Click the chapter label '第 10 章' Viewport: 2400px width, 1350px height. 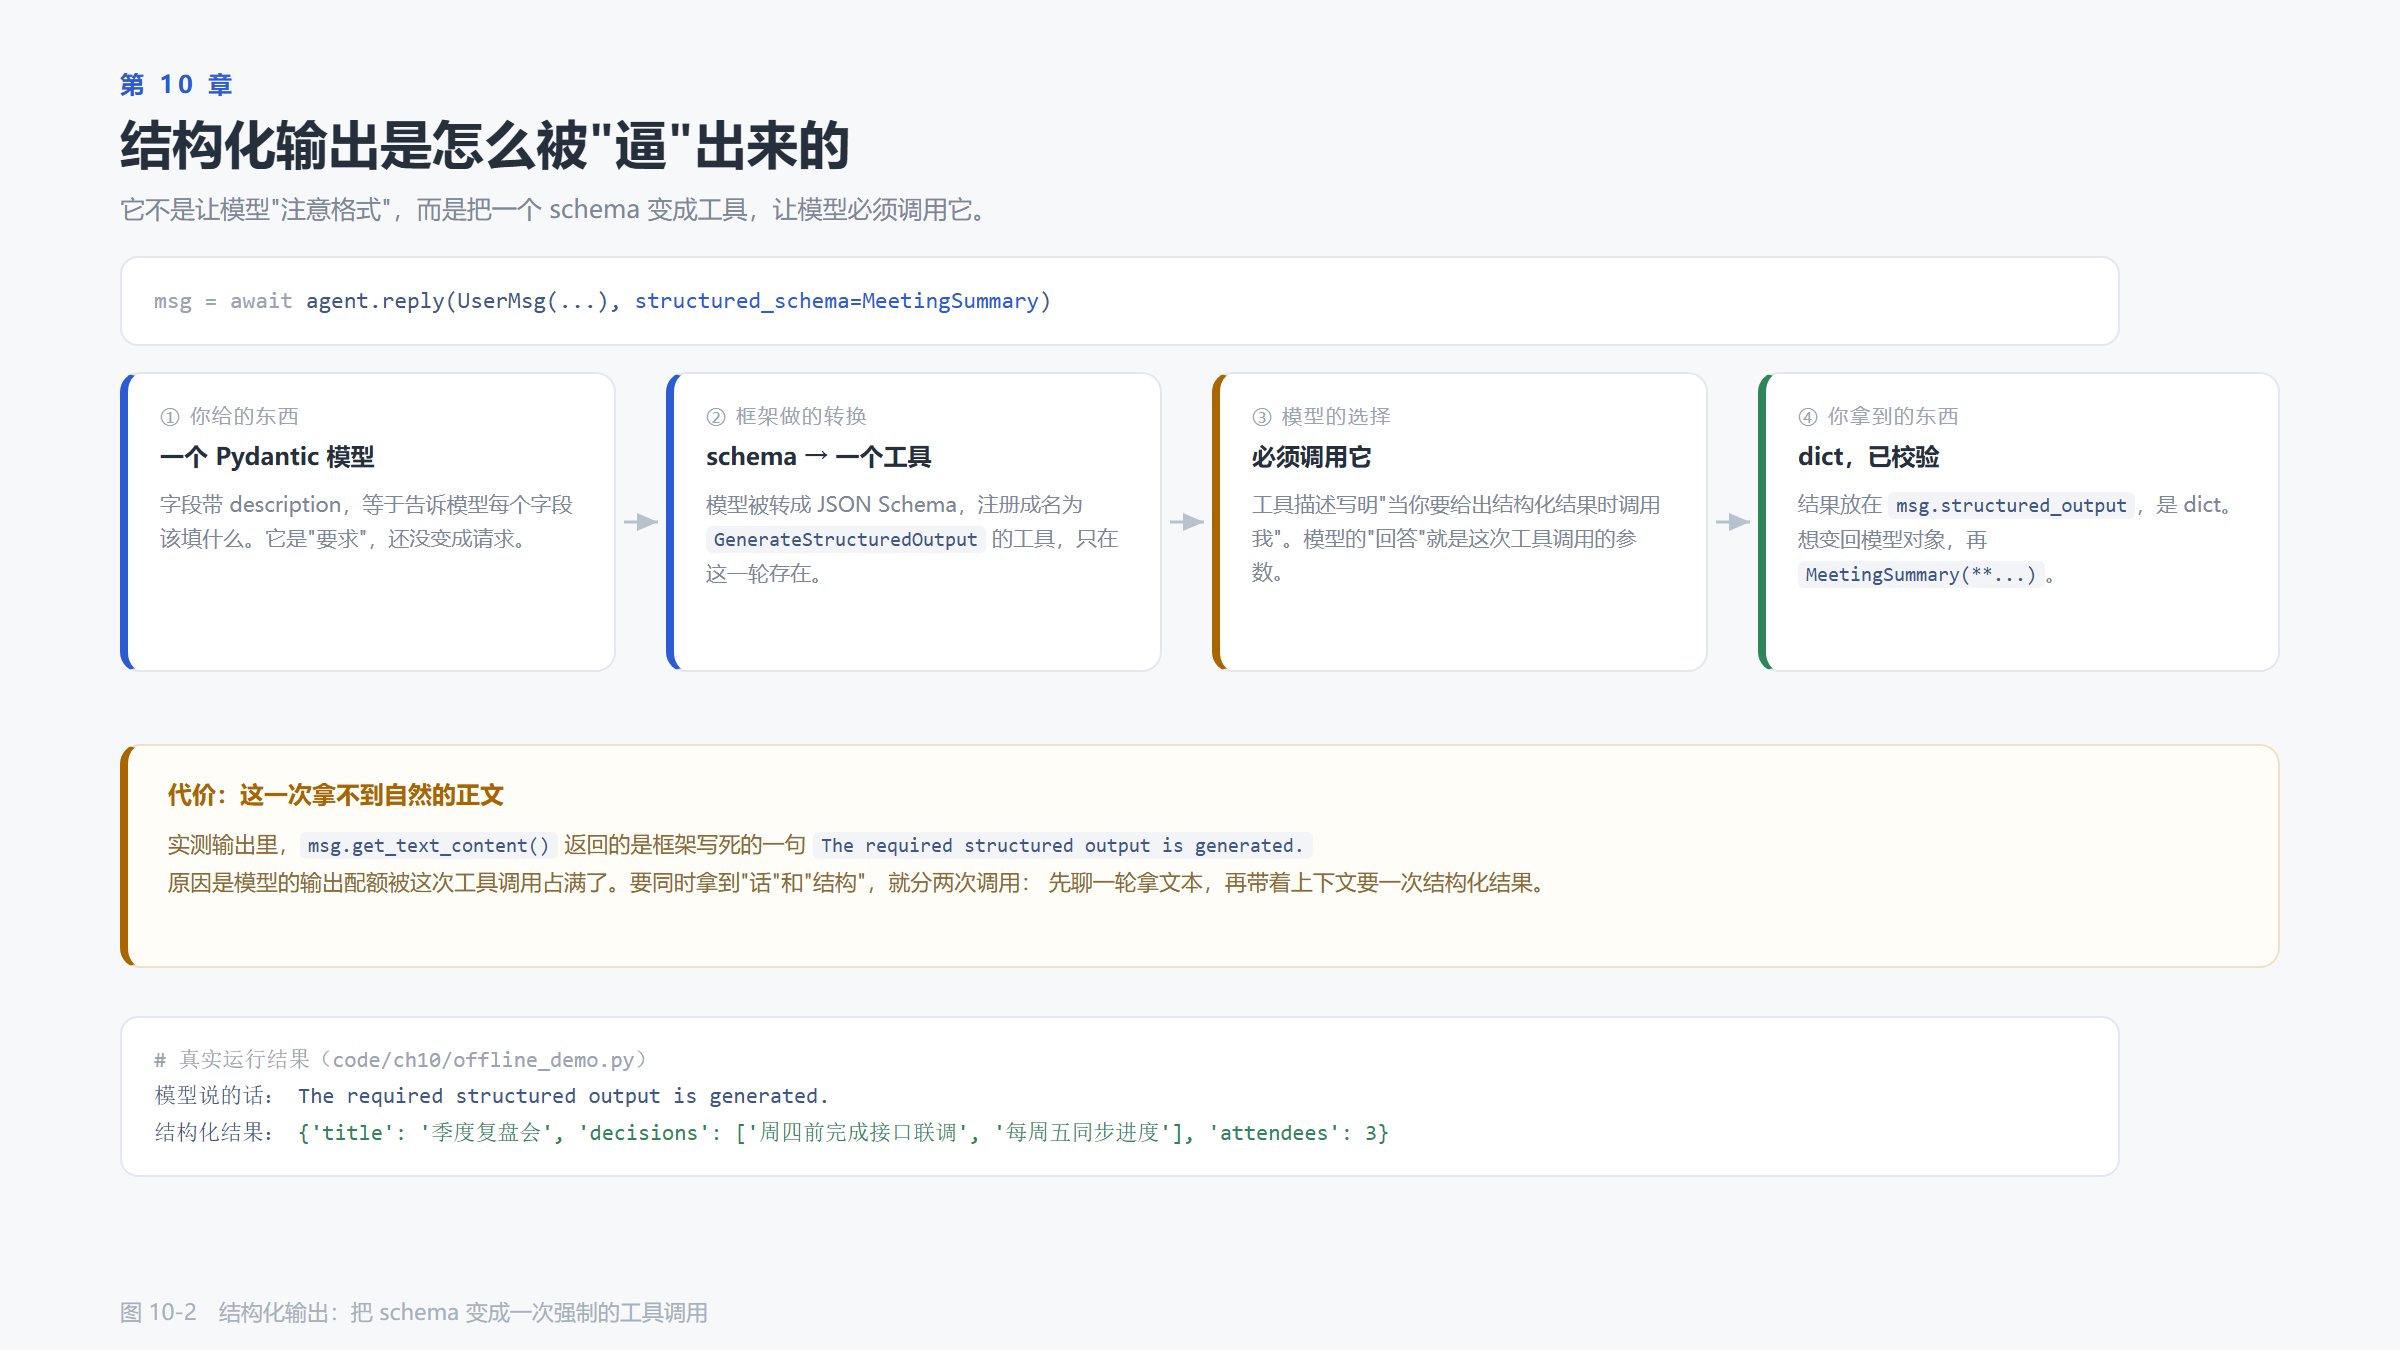pos(176,85)
